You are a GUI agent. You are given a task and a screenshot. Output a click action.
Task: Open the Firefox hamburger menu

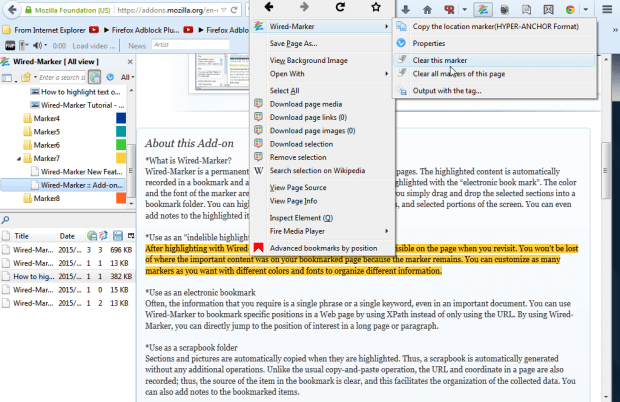point(607,9)
